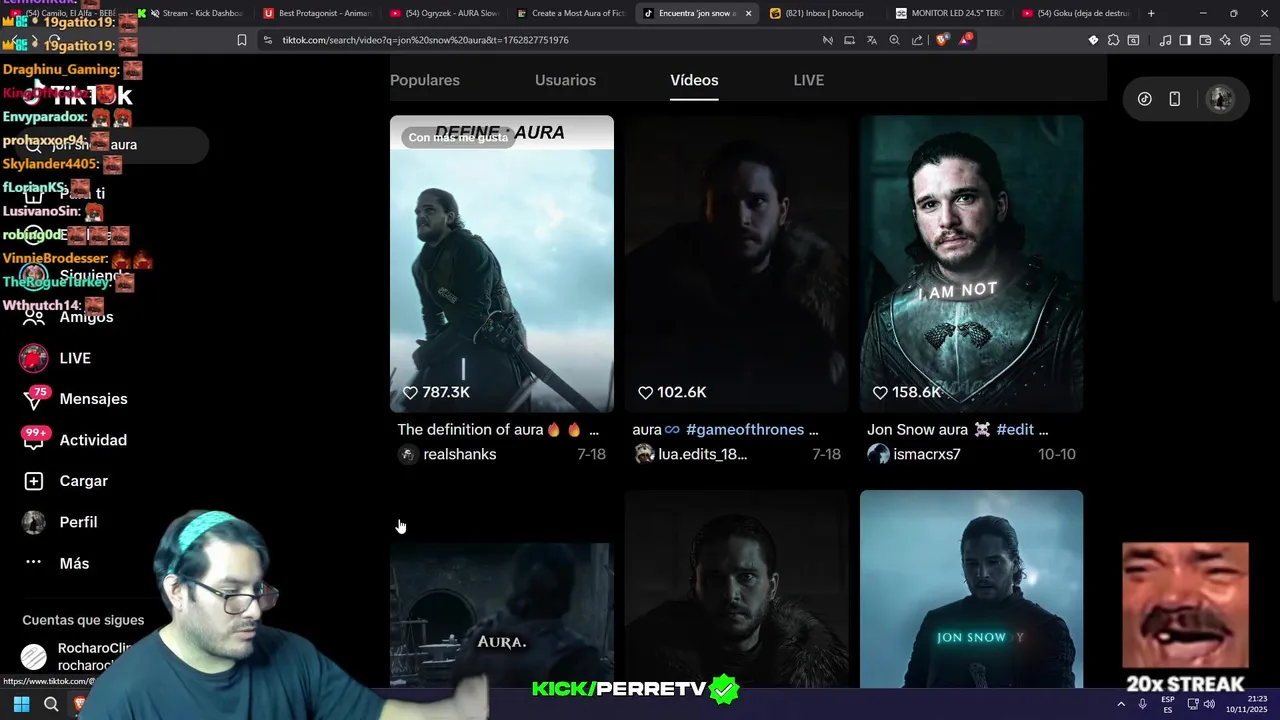
Task: Switch to Goku YouTube browser tab
Action: (1076, 13)
